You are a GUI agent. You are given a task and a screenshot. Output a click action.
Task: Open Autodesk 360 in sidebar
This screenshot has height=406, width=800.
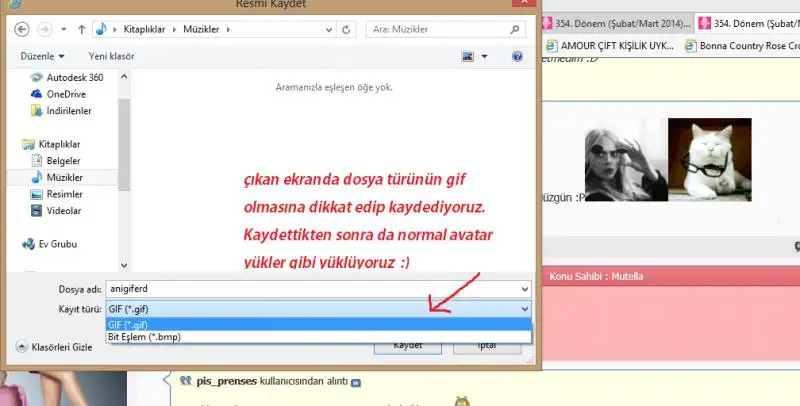(74, 78)
